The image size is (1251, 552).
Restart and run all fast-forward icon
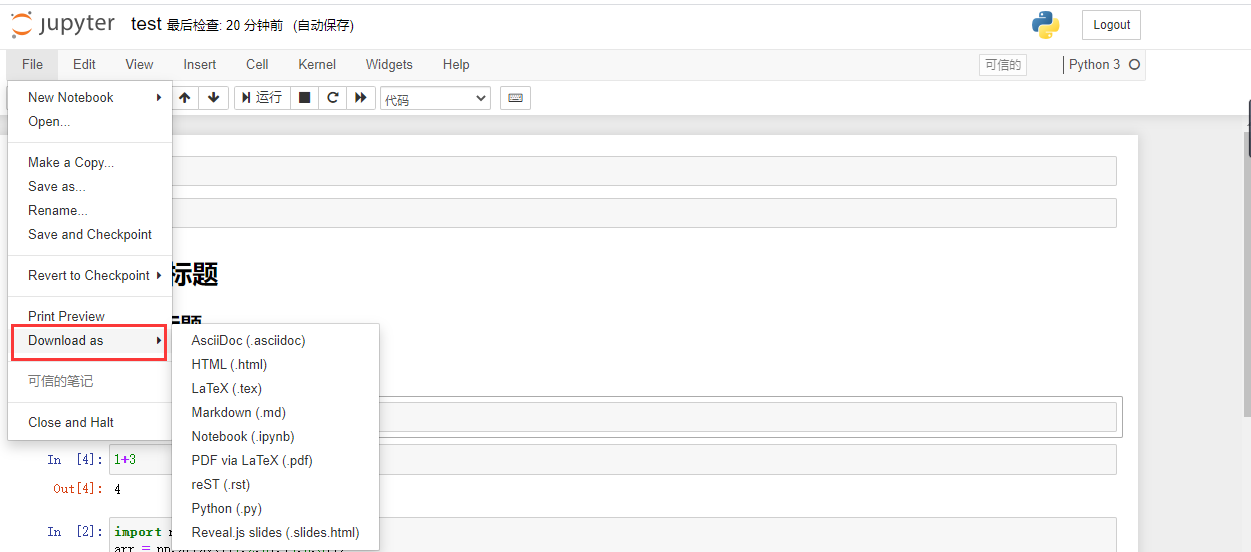coord(360,98)
